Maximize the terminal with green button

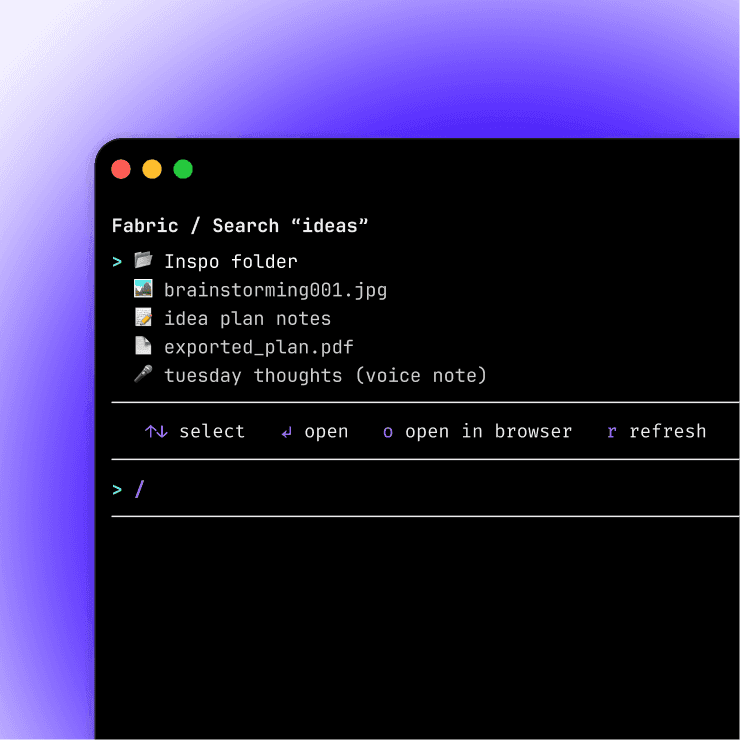183,169
